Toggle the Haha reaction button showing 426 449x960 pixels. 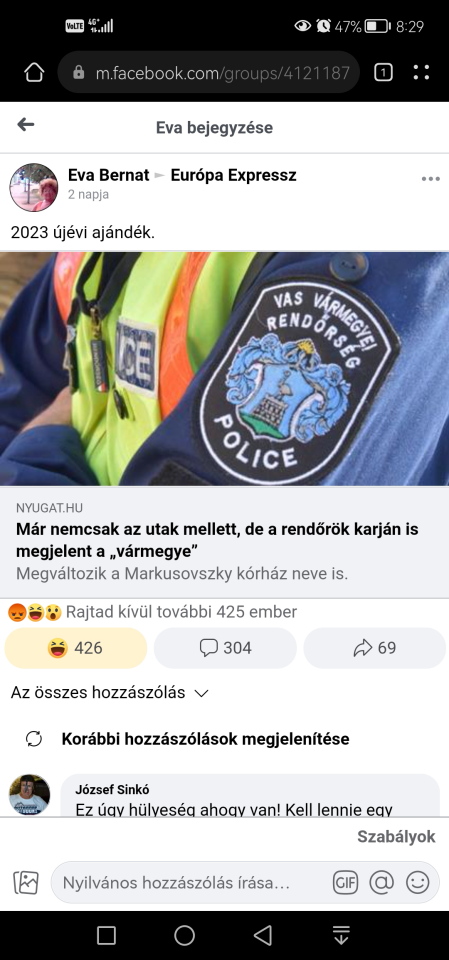pos(76,648)
